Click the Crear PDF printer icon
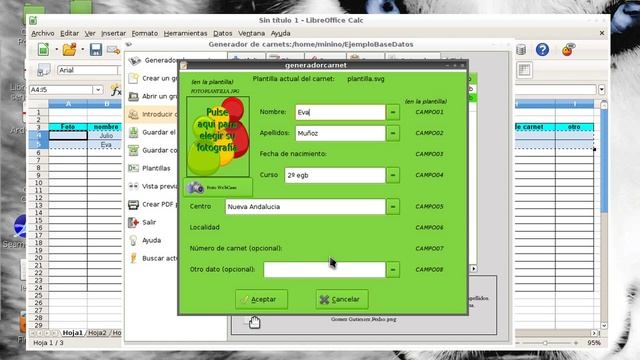The height and width of the screenshot is (360, 640). 133,204
